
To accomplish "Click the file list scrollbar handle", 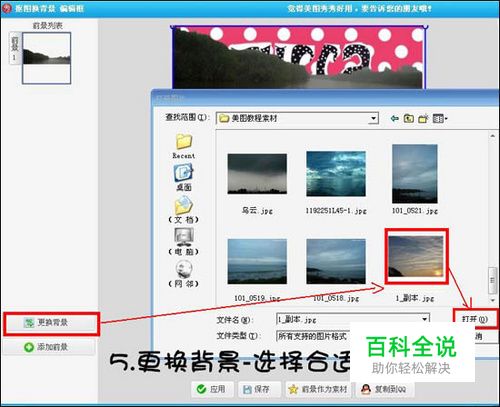I will click(492, 280).
